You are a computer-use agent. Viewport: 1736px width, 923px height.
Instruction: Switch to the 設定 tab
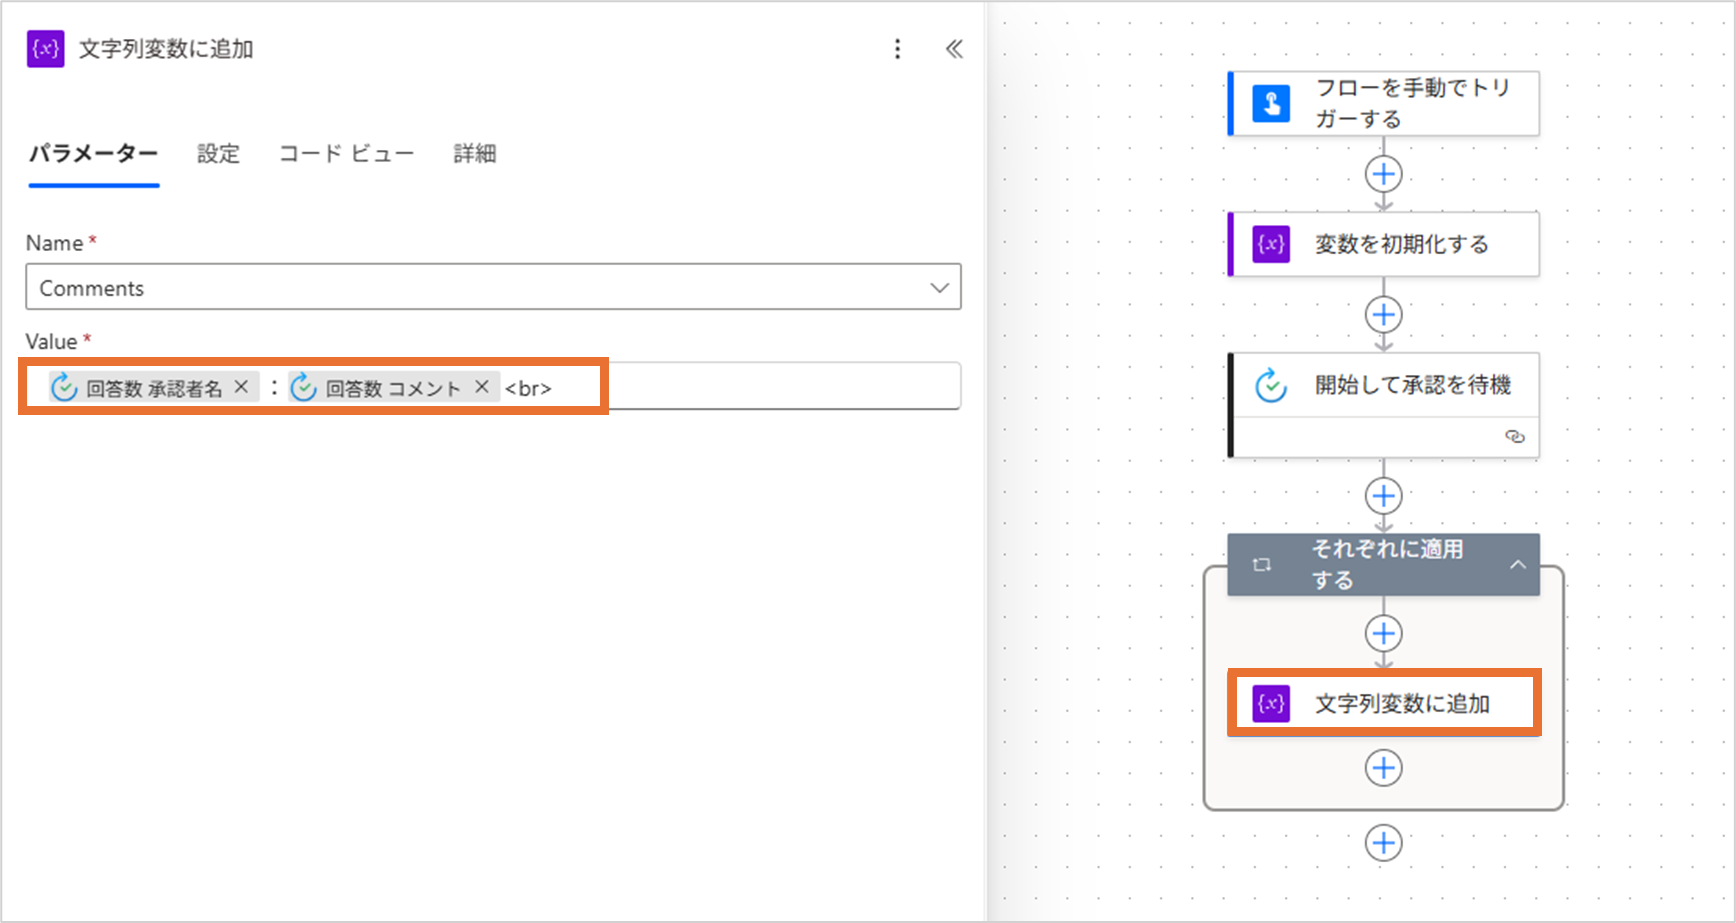click(218, 154)
